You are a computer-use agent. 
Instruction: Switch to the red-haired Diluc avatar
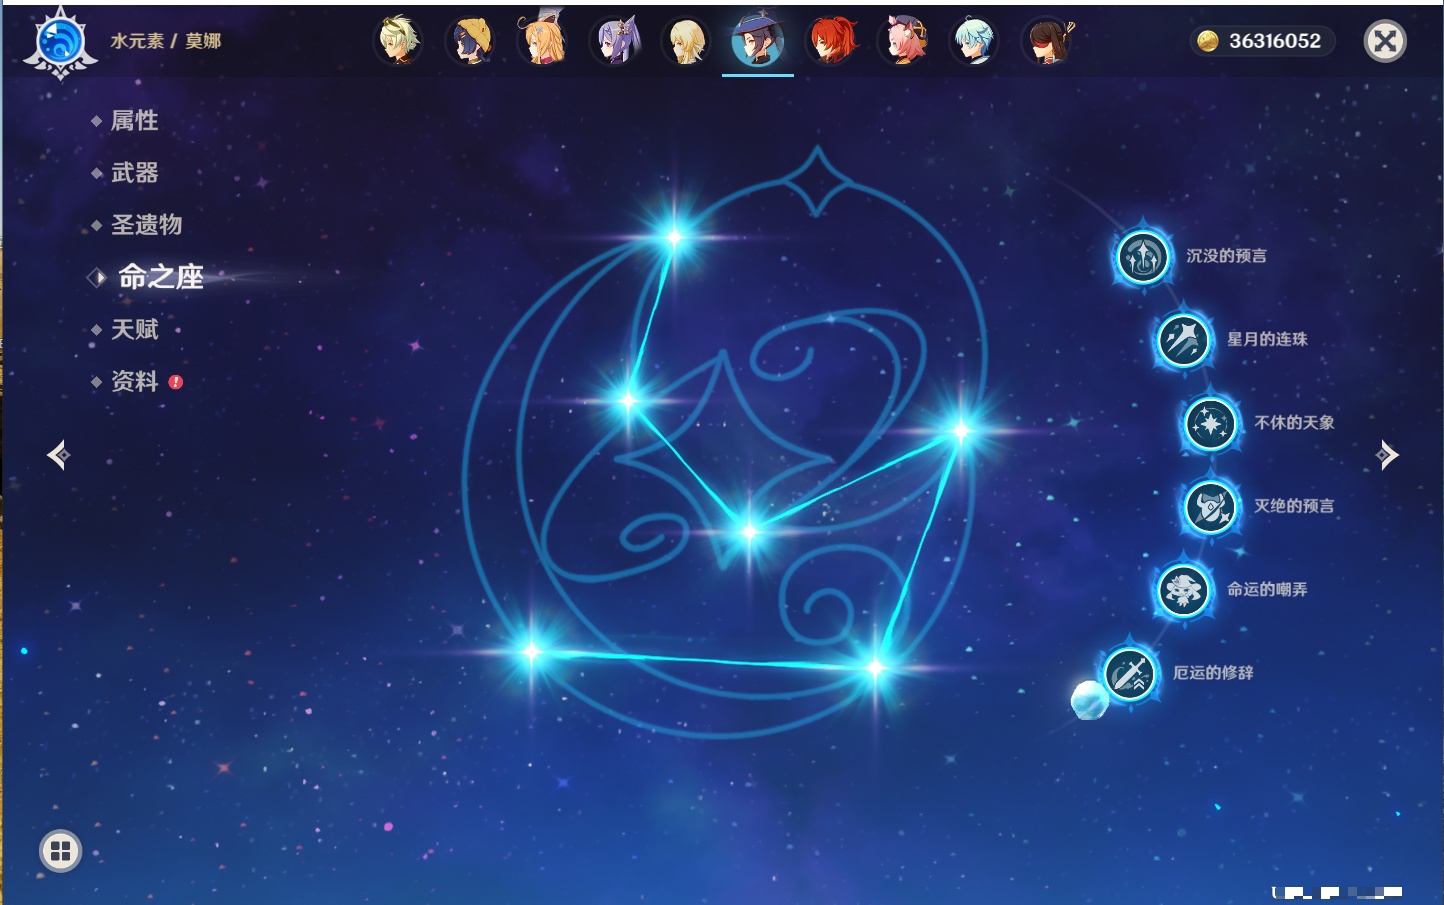click(832, 41)
